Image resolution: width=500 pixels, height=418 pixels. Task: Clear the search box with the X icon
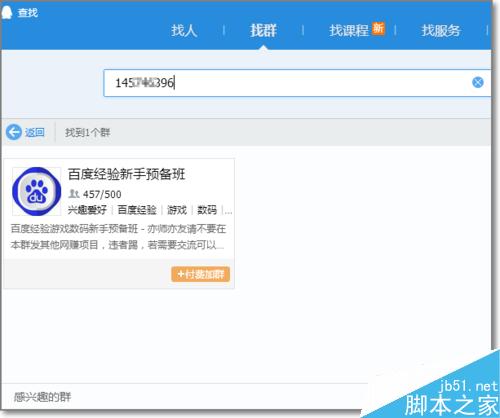pyautogui.click(x=478, y=82)
